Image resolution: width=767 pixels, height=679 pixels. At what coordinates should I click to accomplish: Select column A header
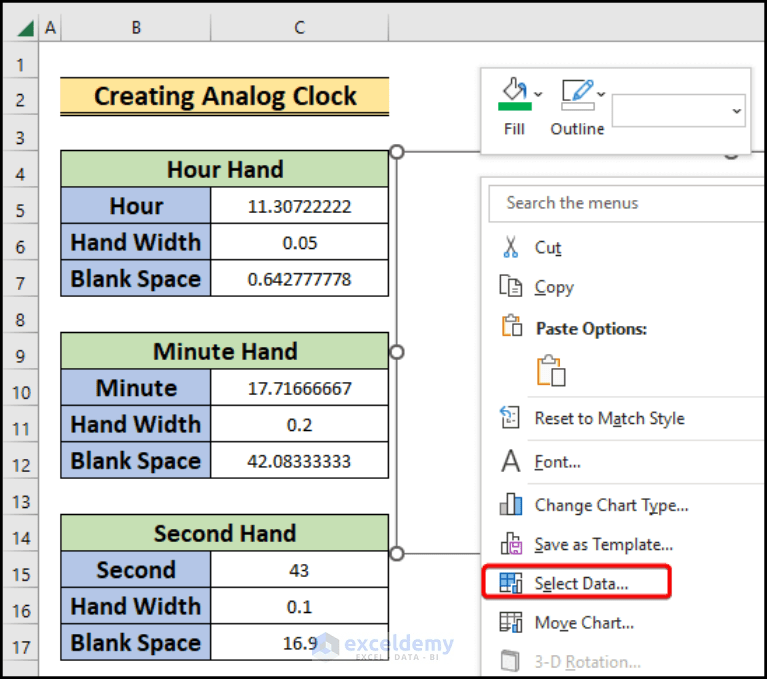[x=50, y=28]
